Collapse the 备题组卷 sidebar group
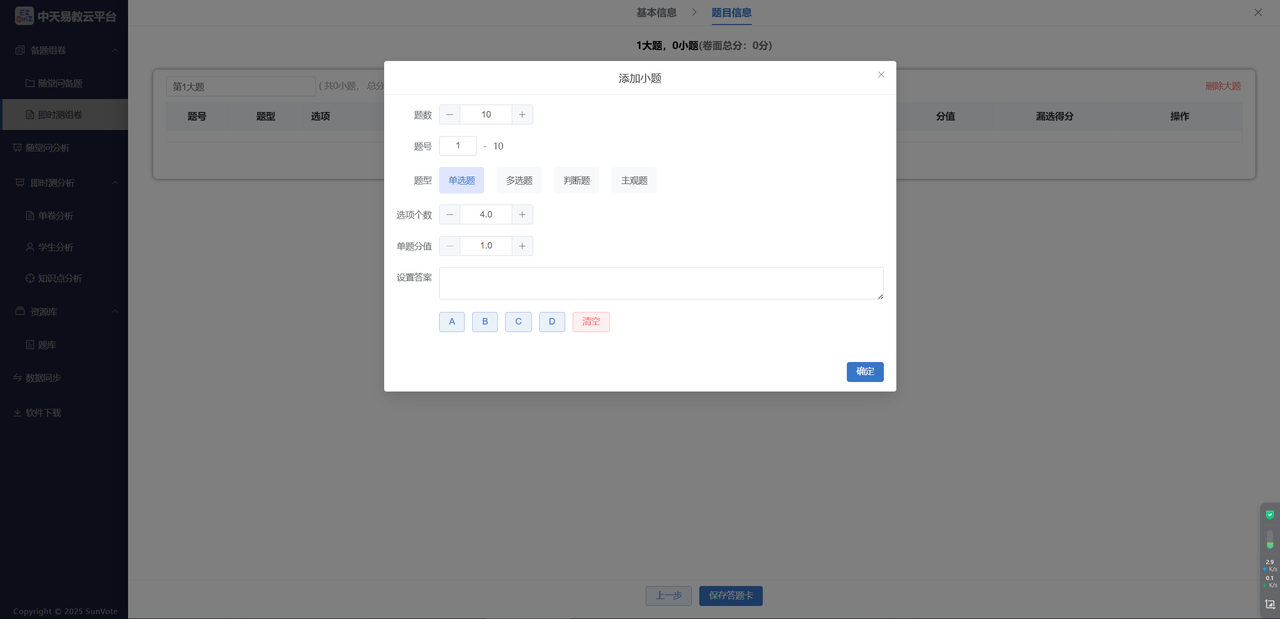1280x619 pixels. click(115, 50)
